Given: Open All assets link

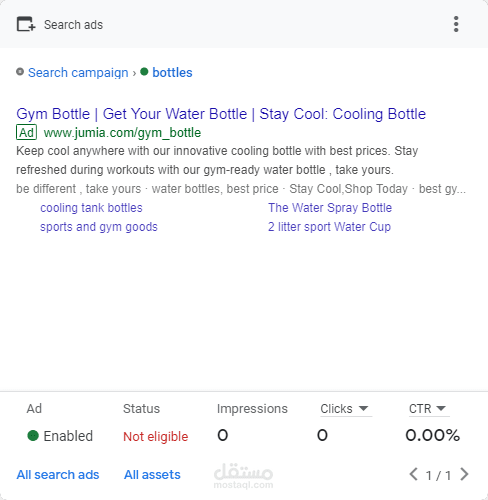Looking at the screenshot, I should click(152, 475).
